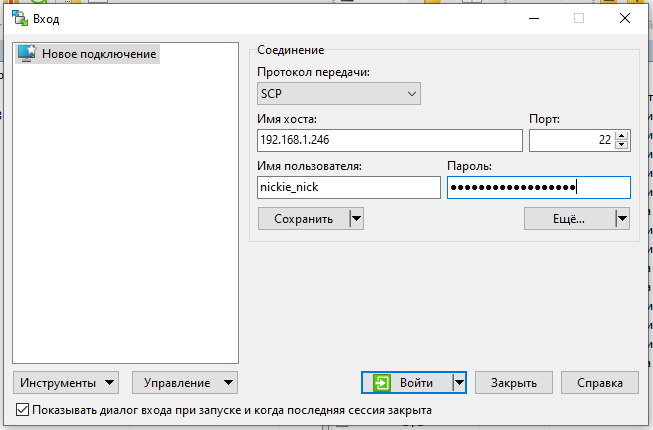Click the Имя пользователя field with nickie_nick
This screenshot has width=653, height=430.
348,187
